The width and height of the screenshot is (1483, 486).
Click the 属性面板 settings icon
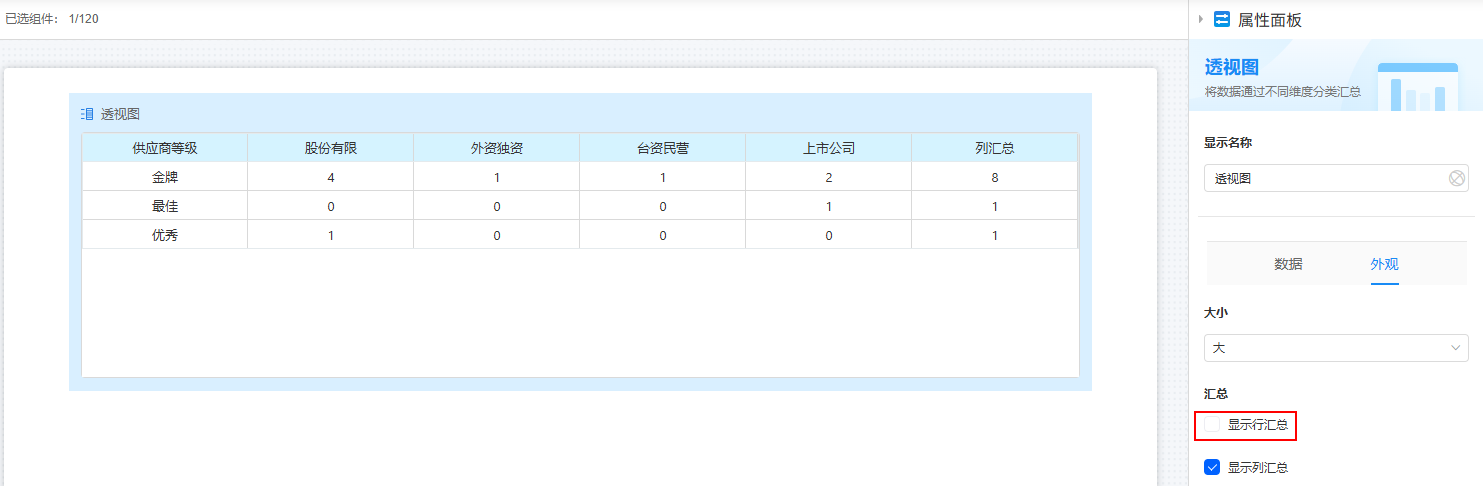tap(1221, 19)
